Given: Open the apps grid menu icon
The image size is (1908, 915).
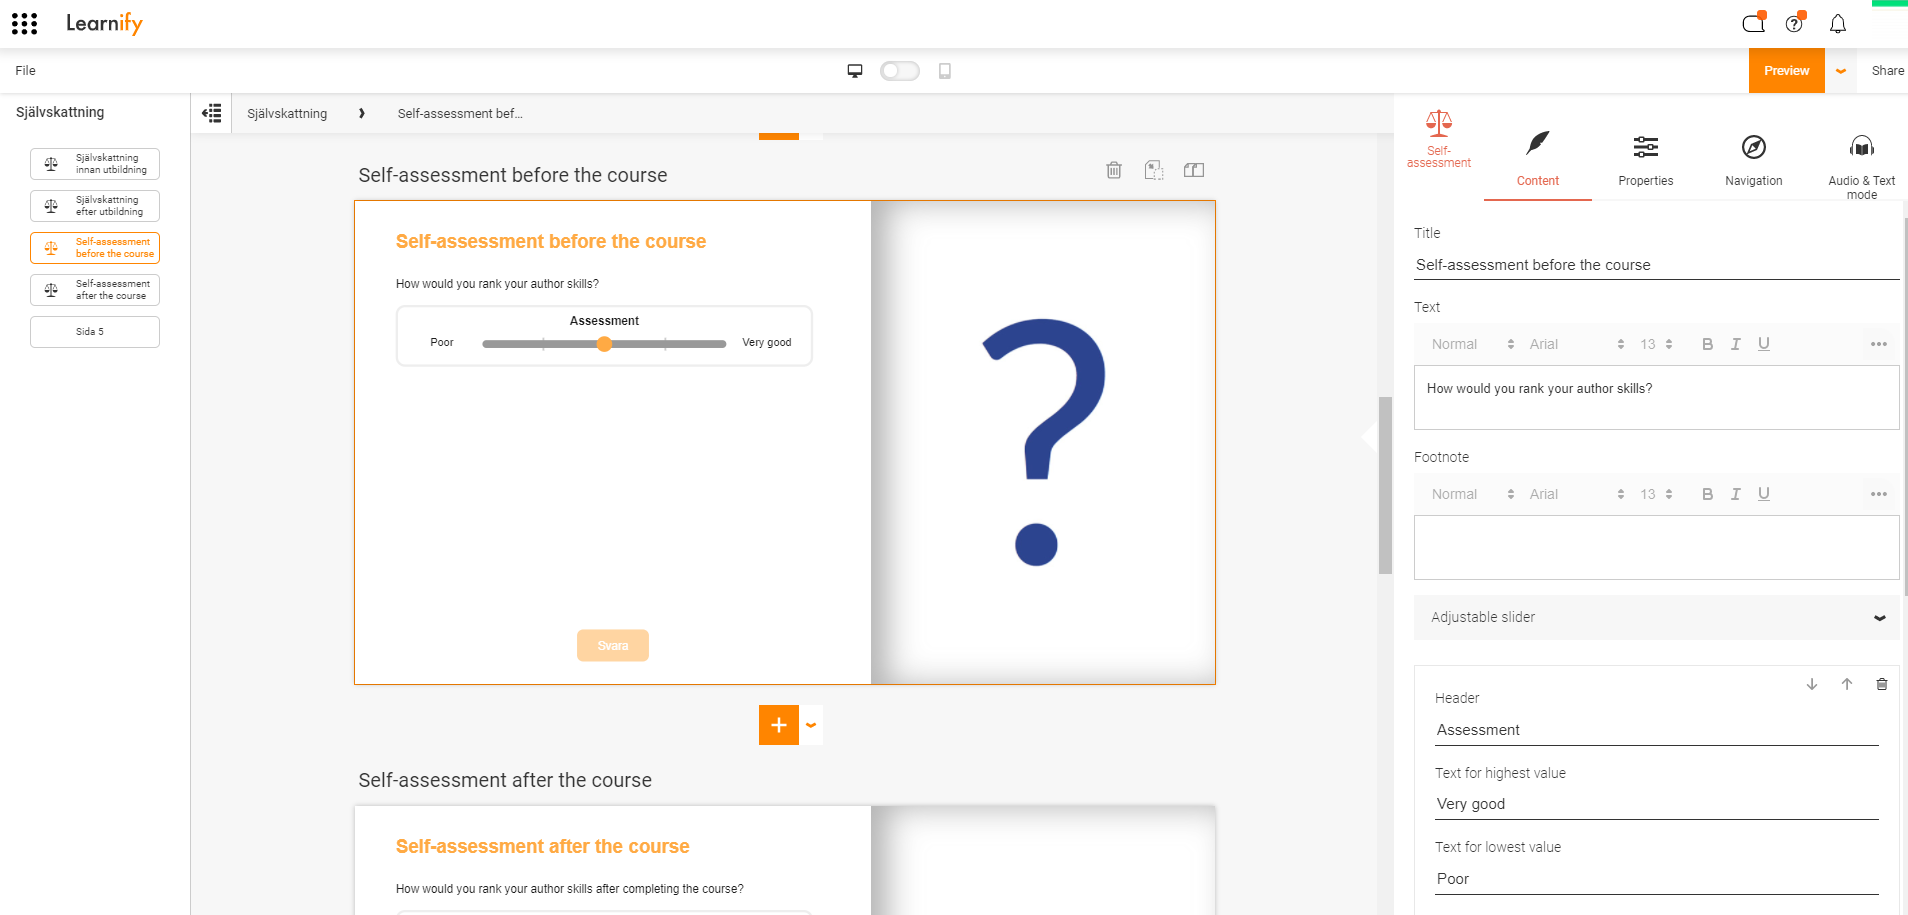Looking at the screenshot, I should click(24, 23).
